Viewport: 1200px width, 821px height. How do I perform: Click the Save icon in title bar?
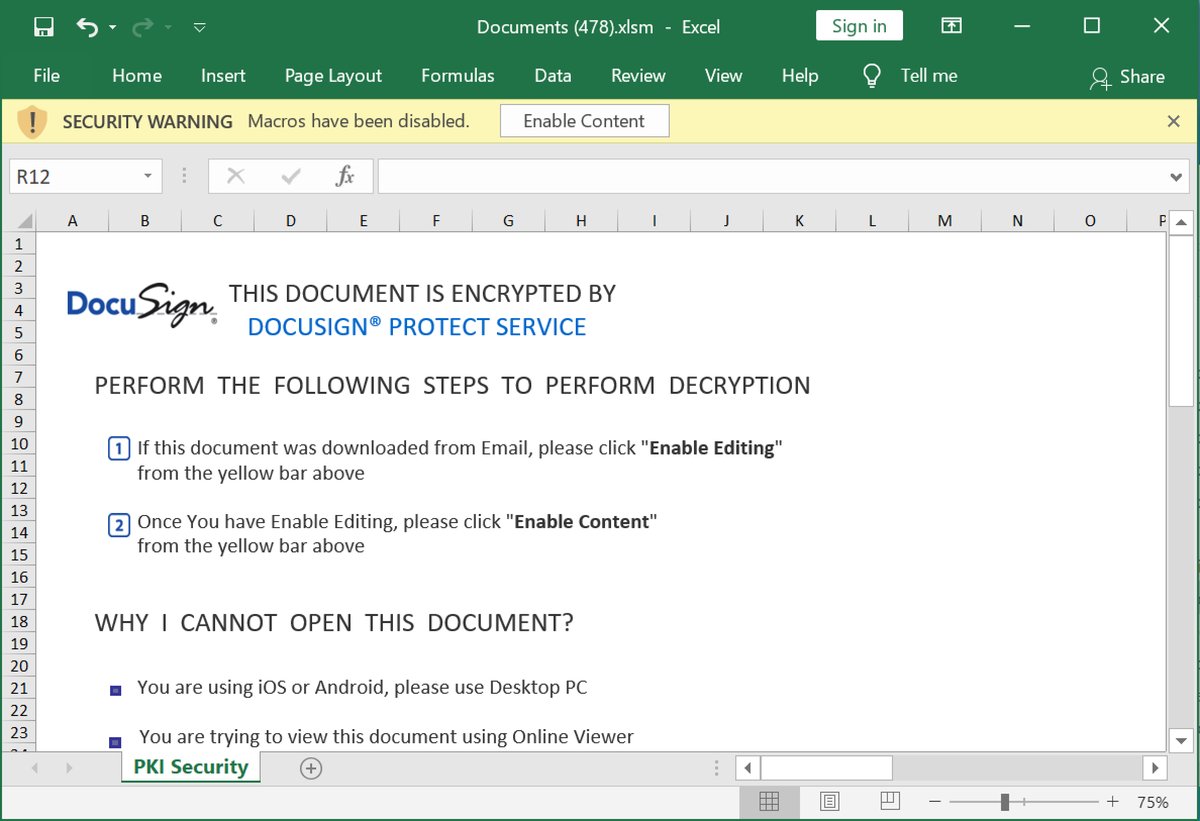[44, 26]
